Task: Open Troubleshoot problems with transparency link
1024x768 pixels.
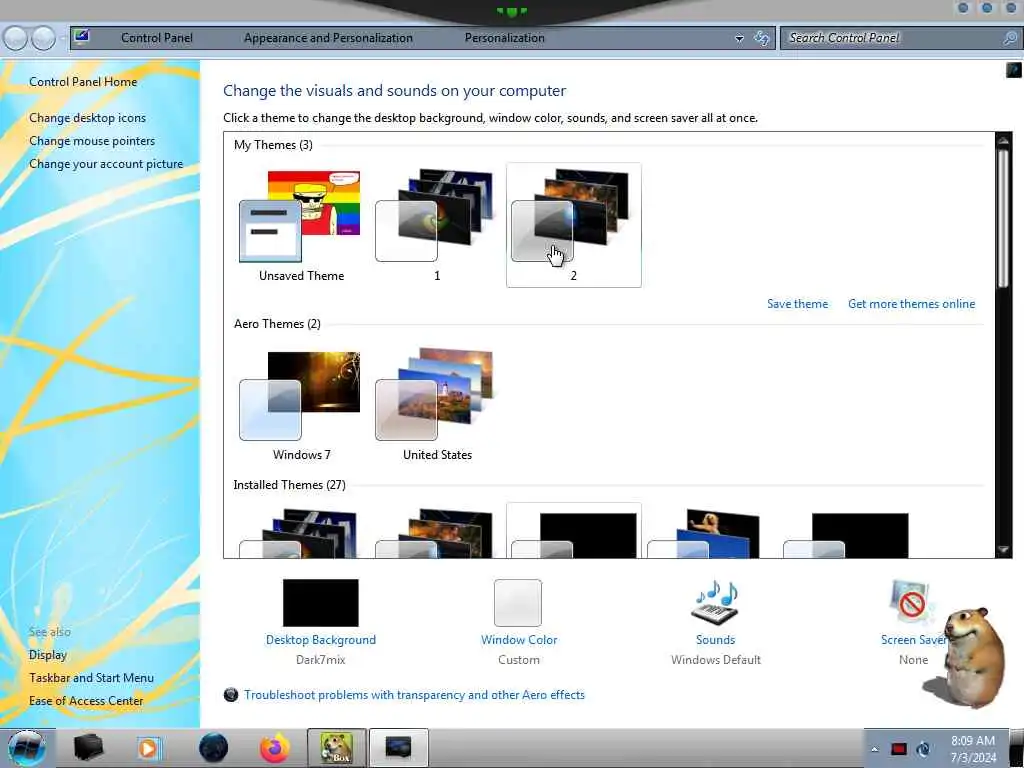Action: click(414, 695)
